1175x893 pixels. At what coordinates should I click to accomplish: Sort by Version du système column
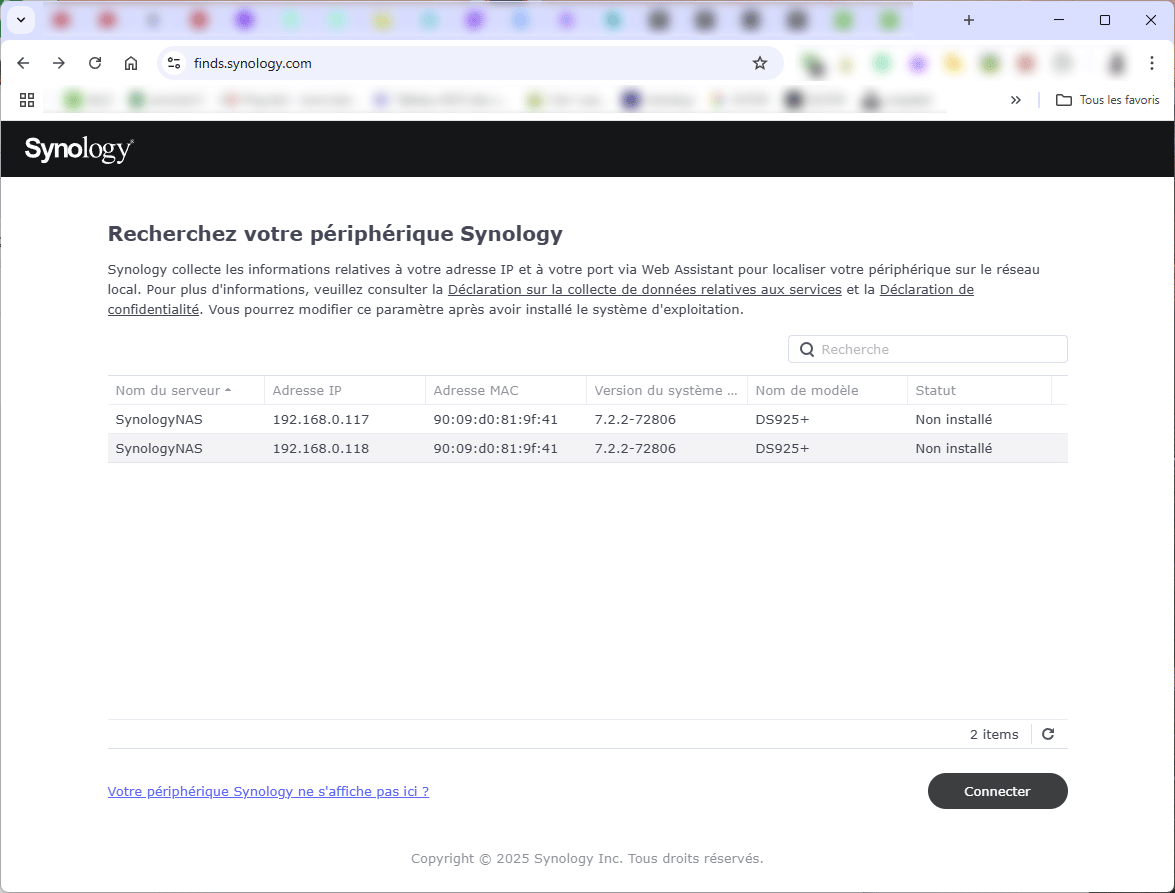click(667, 390)
